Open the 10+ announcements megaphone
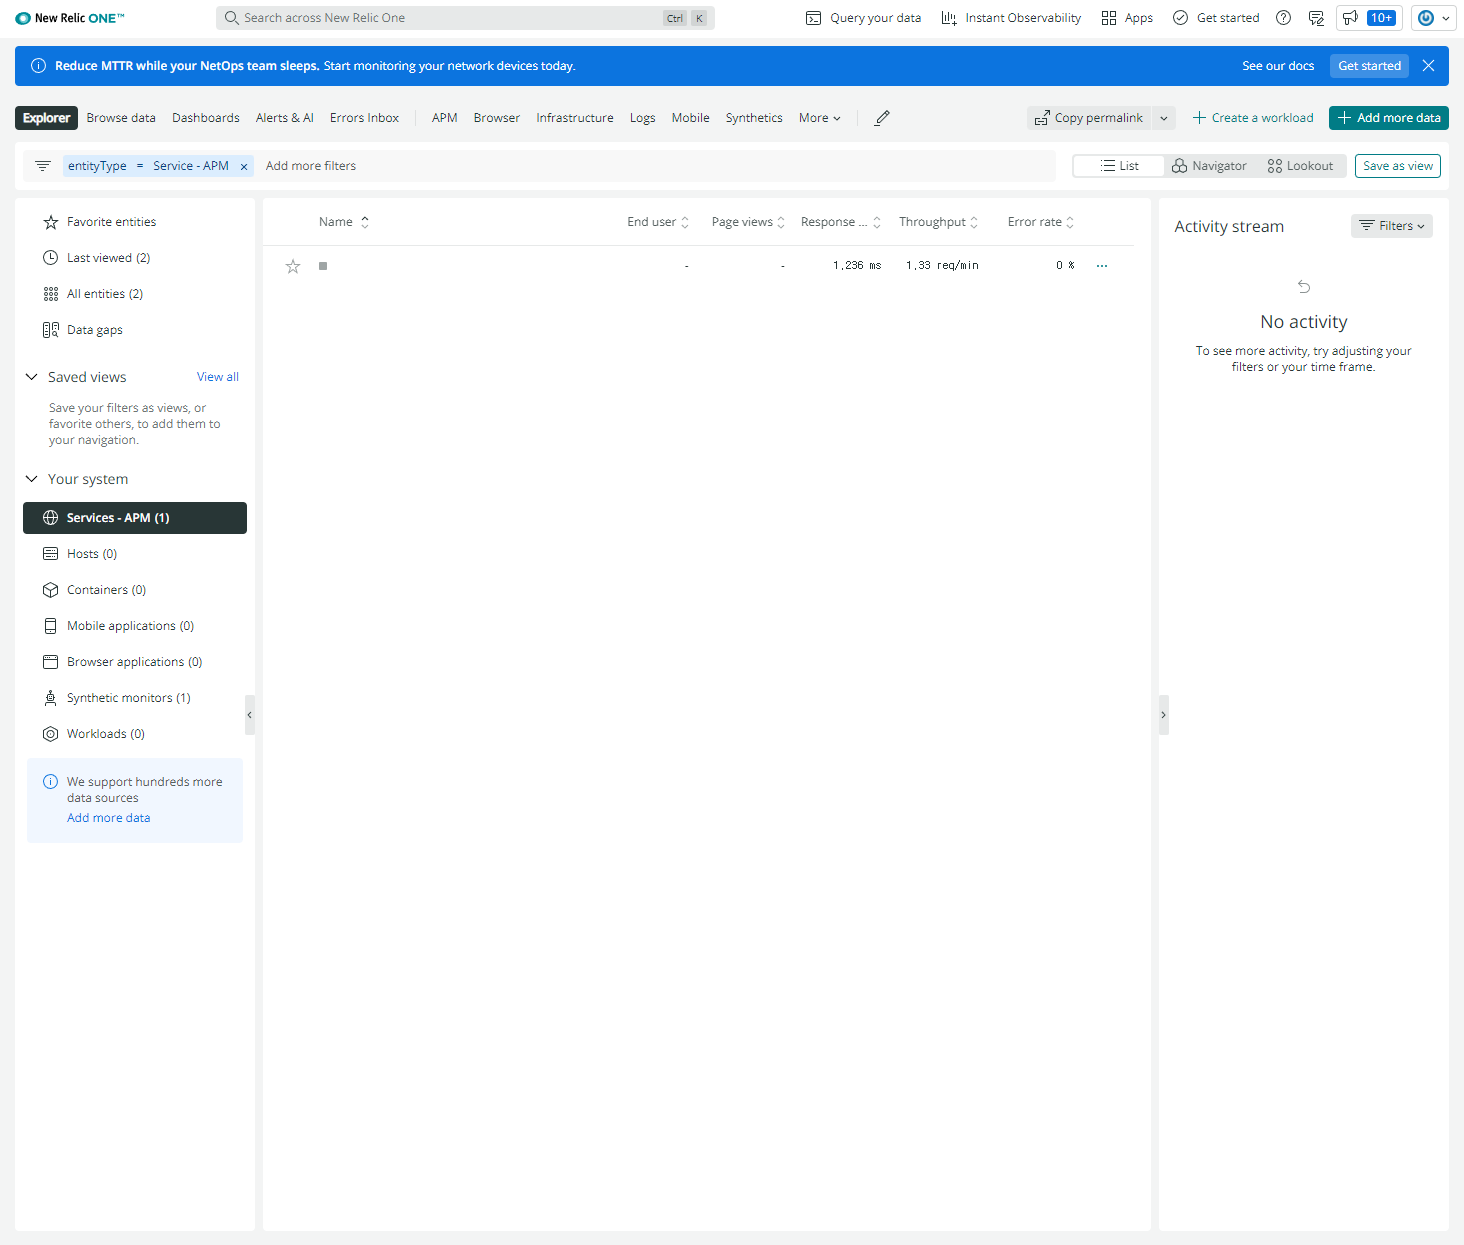The image size is (1464, 1245). 1369,18
